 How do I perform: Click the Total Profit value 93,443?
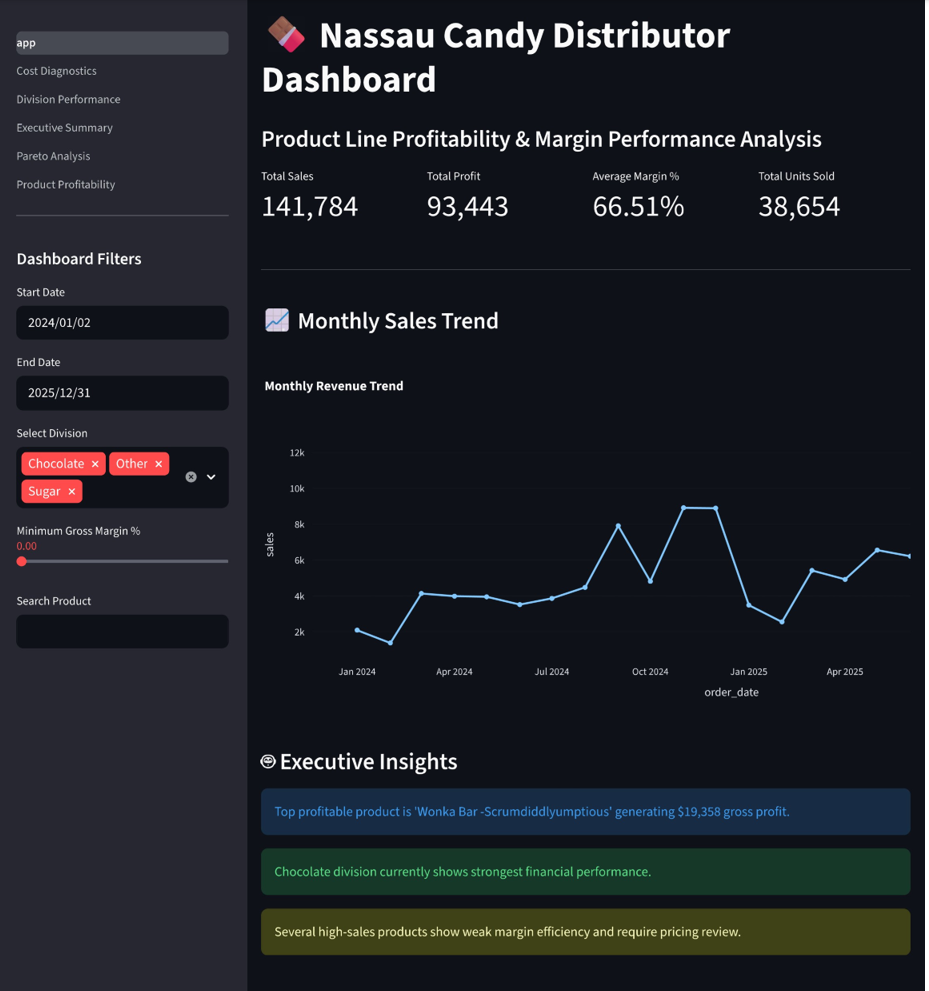[x=468, y=207]
